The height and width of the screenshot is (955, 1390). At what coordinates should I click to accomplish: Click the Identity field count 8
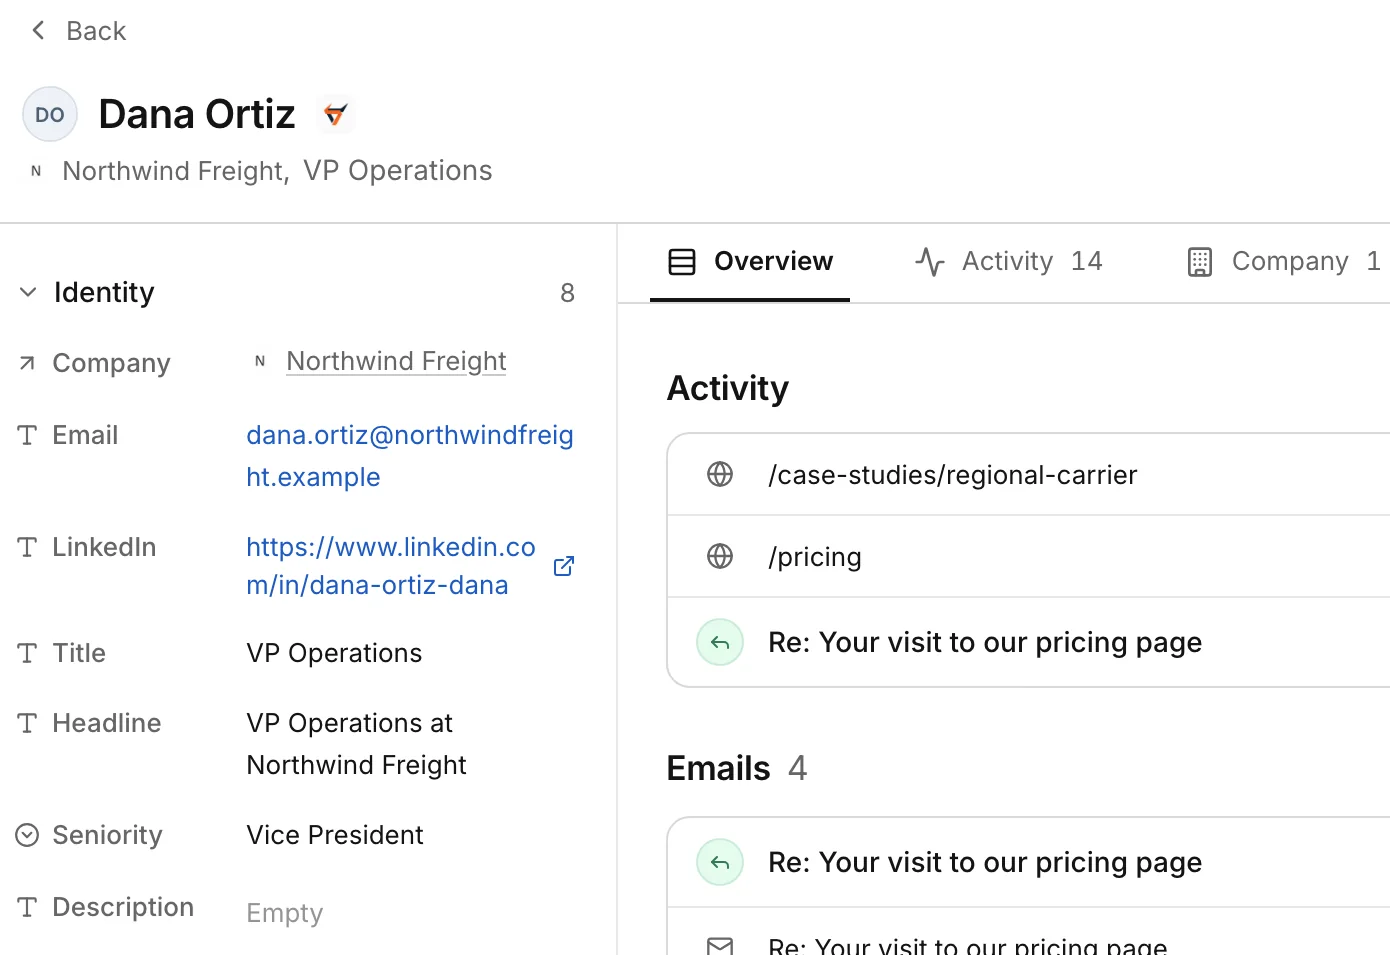pyautogui.click(x=567, y=293)
